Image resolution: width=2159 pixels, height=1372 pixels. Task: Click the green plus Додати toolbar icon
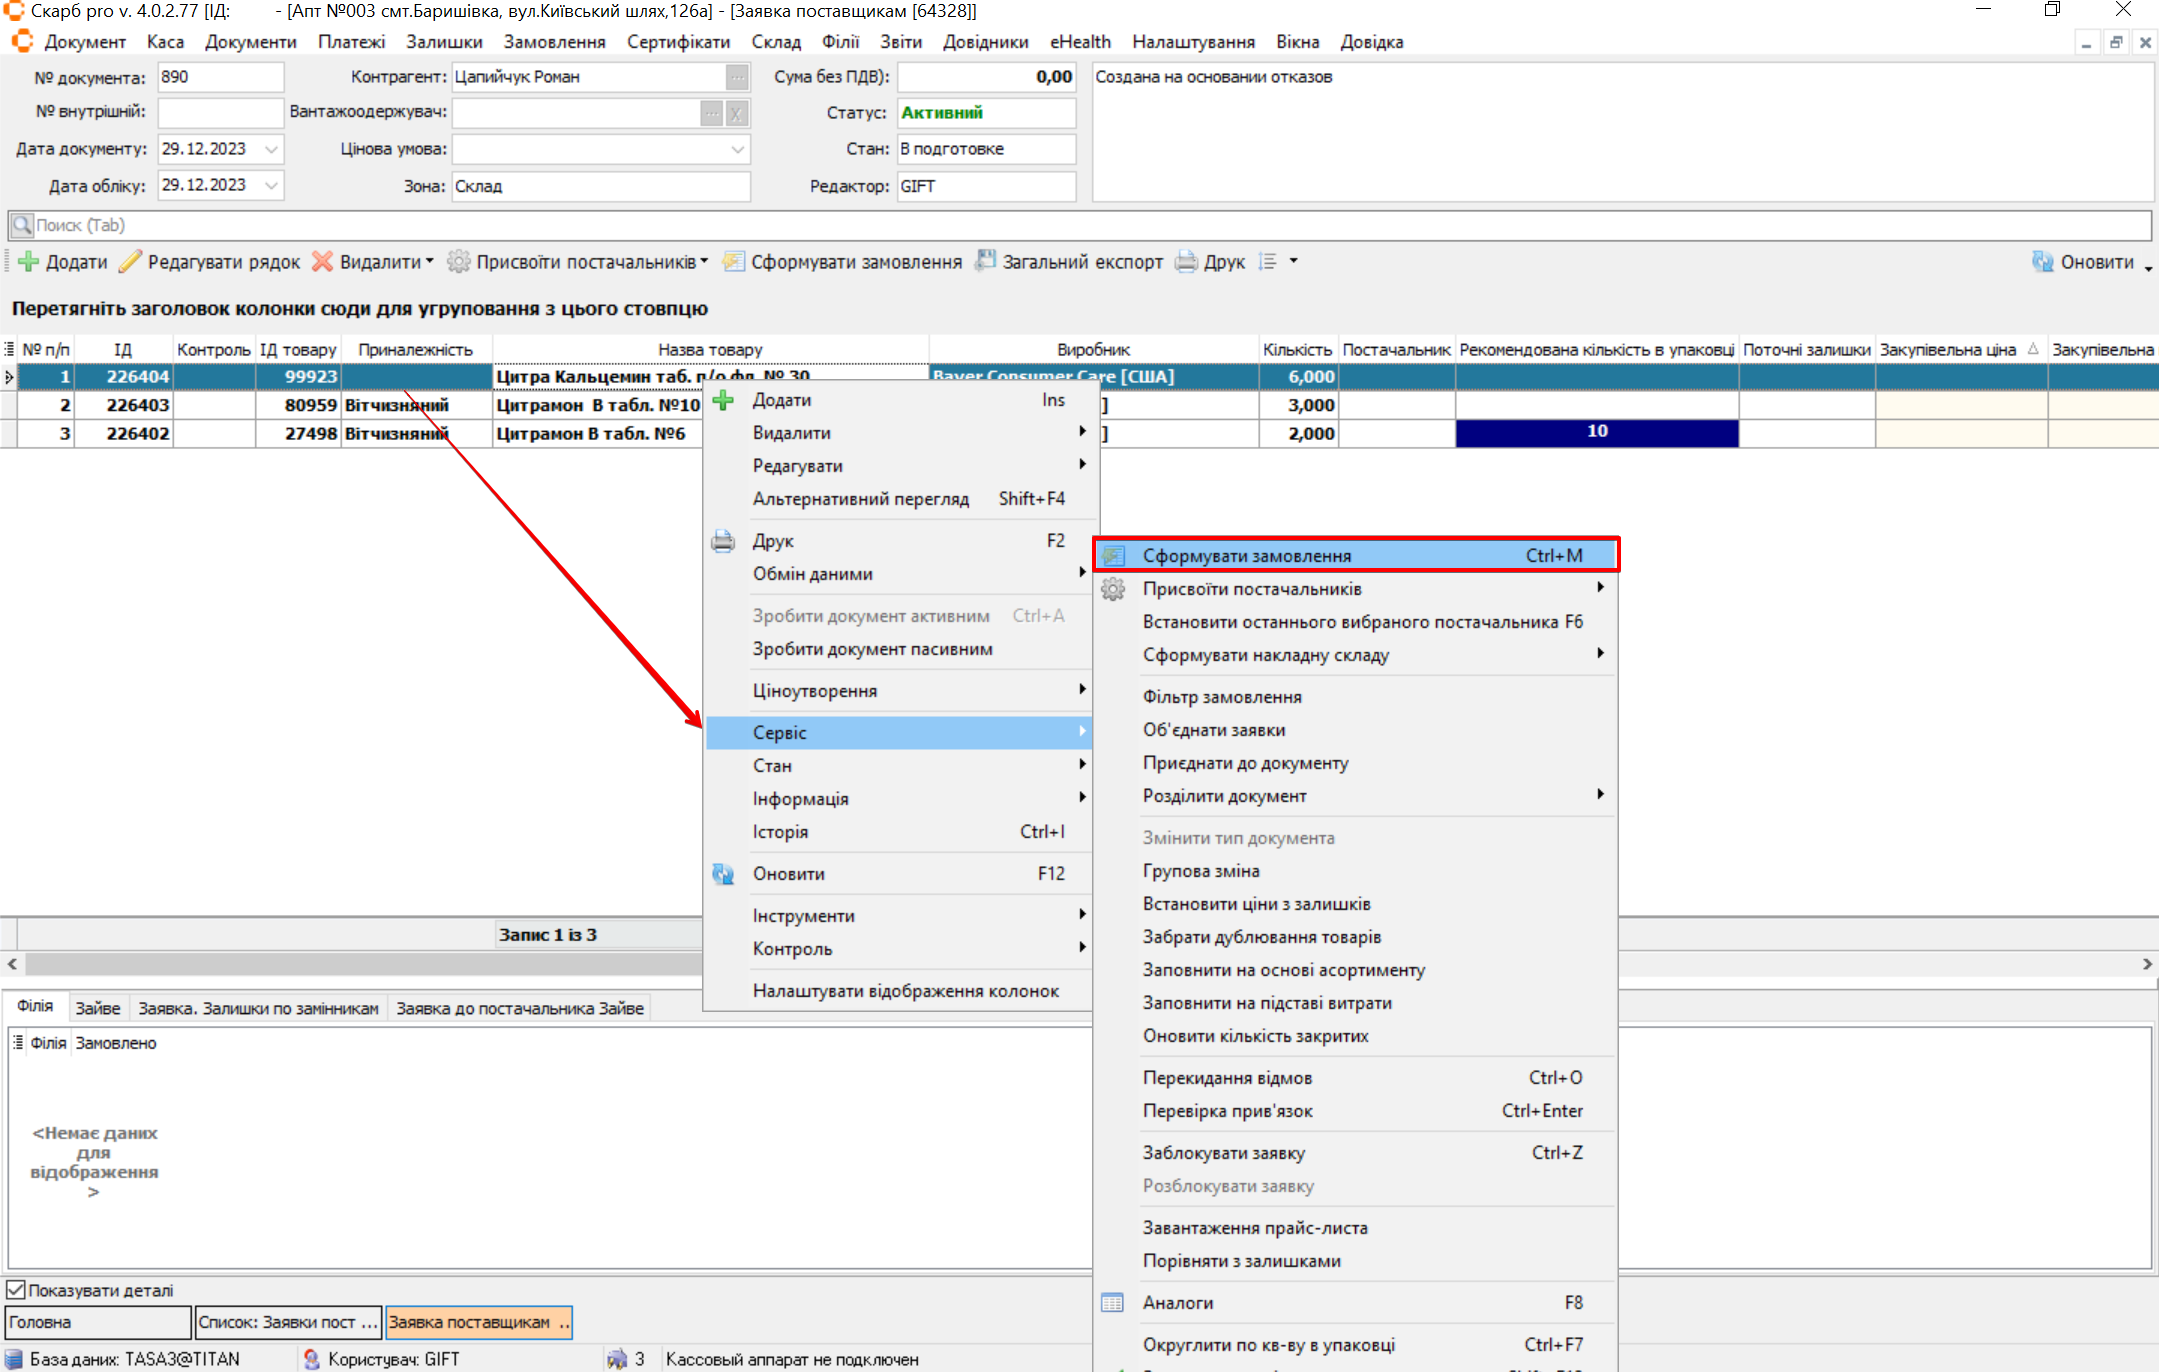pyautogui.click(x=29, y=262)
